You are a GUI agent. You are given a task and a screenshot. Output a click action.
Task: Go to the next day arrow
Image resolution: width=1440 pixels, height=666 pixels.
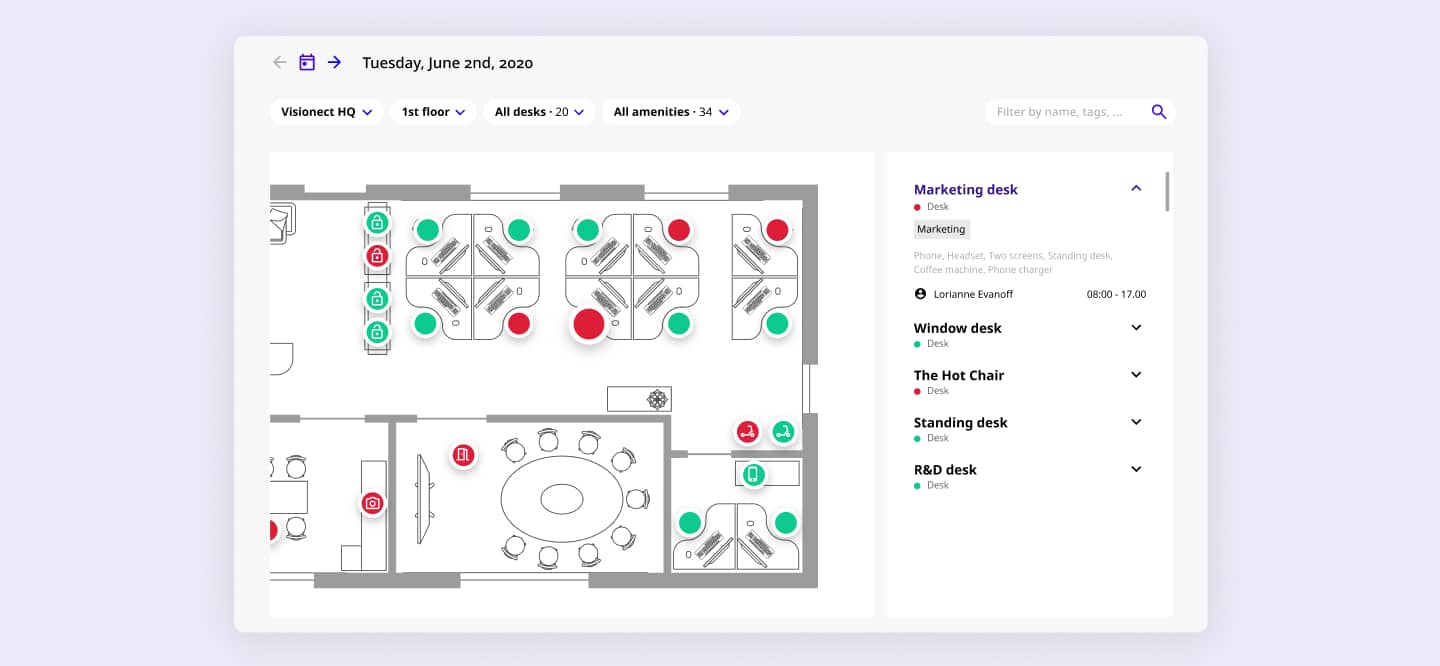[x=335, y=62]
